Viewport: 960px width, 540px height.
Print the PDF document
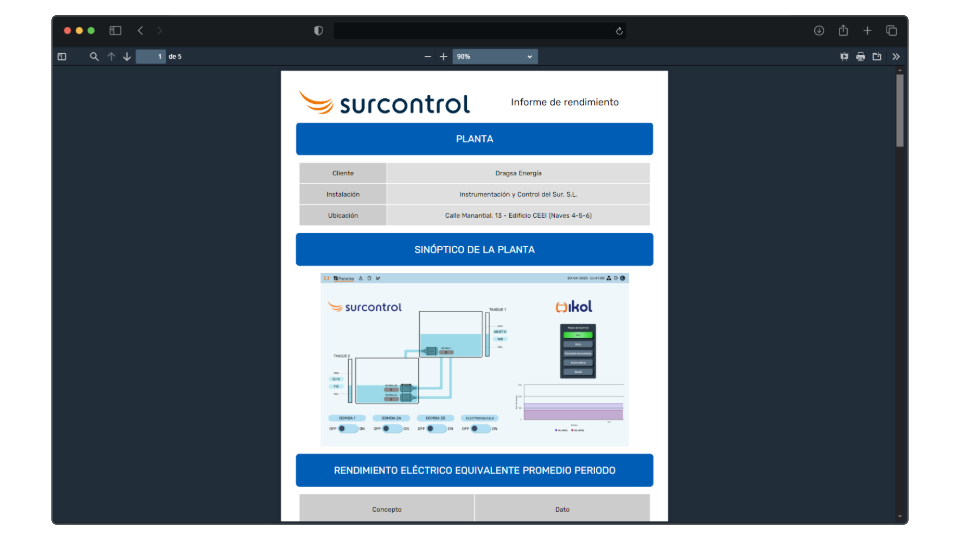click(x=860, y=57)
